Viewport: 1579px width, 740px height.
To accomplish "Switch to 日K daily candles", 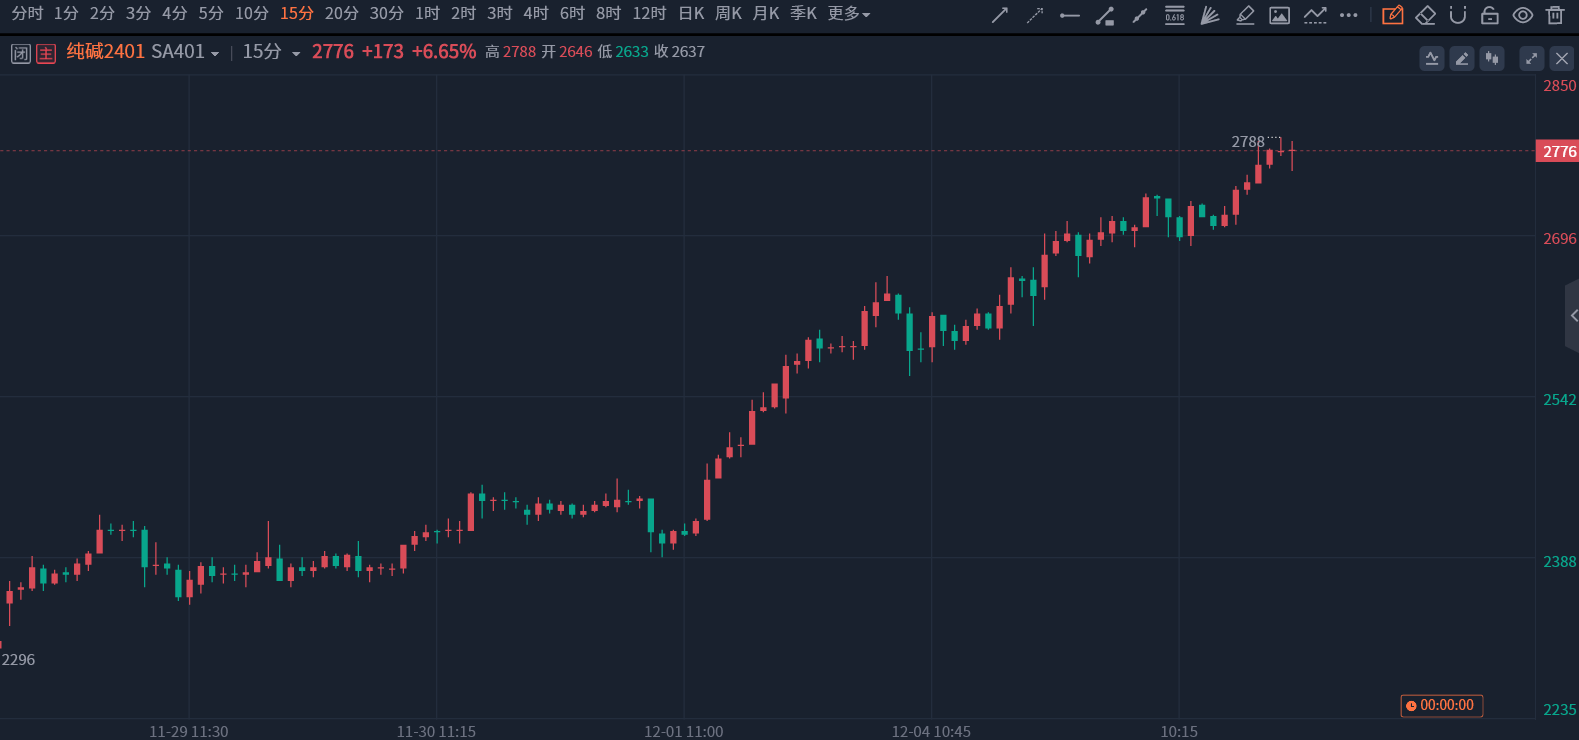I will point(692,14).
